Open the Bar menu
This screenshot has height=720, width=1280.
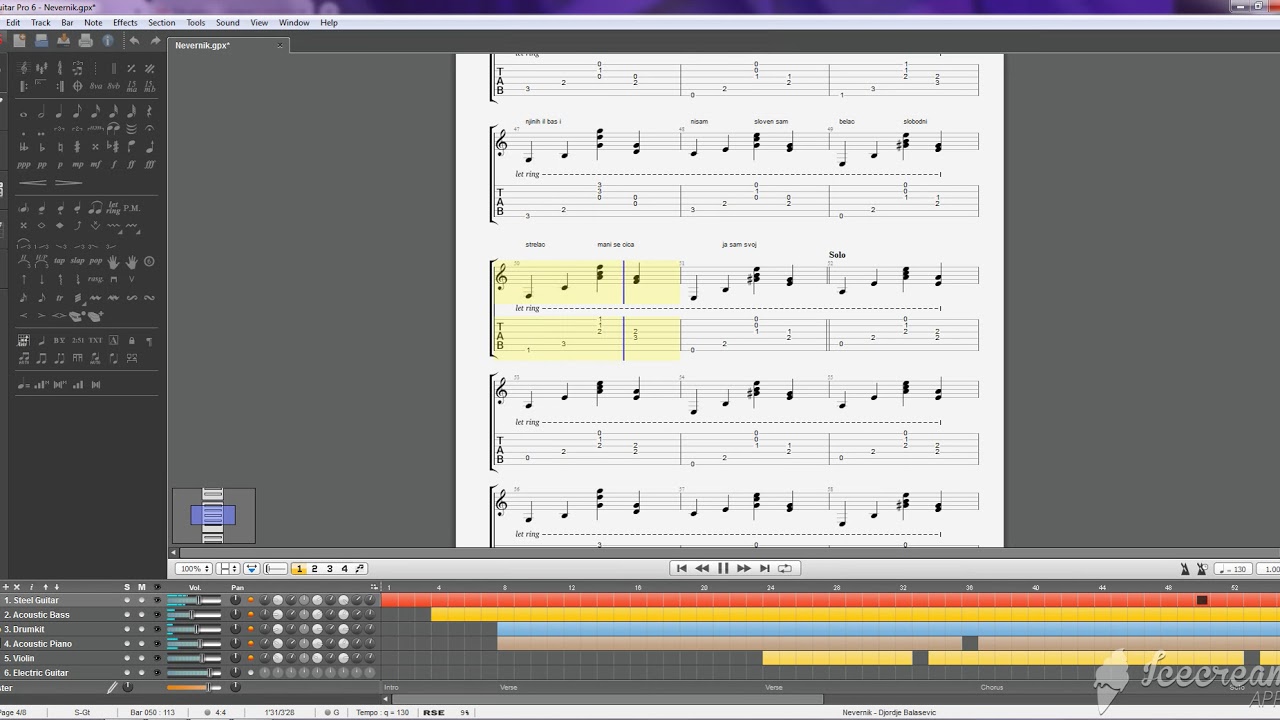(67, 22)
